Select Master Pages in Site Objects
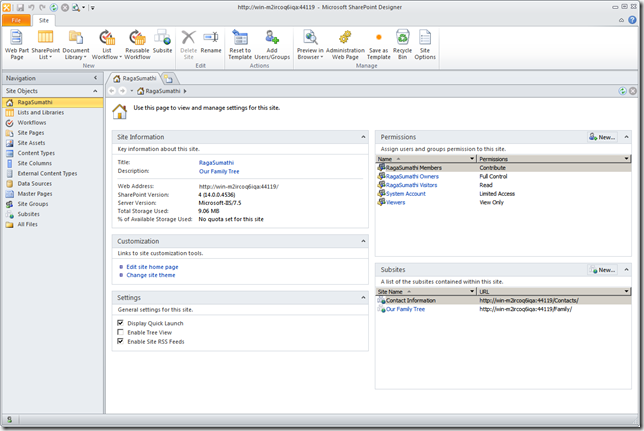Viewport: 644px width, 431px height. pos(35,193)
